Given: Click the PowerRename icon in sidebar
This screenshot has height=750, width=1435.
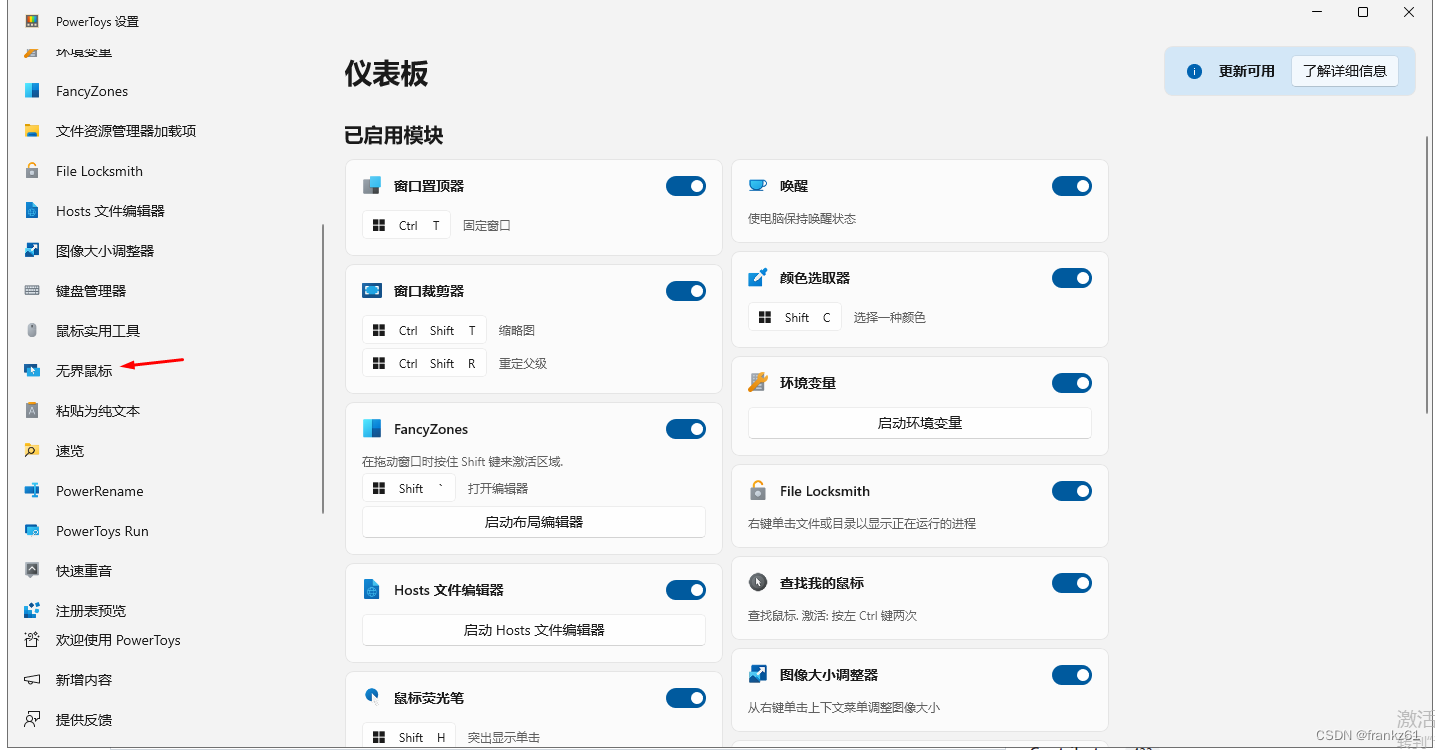Looking at the screenshot, I should coord(32,491).
